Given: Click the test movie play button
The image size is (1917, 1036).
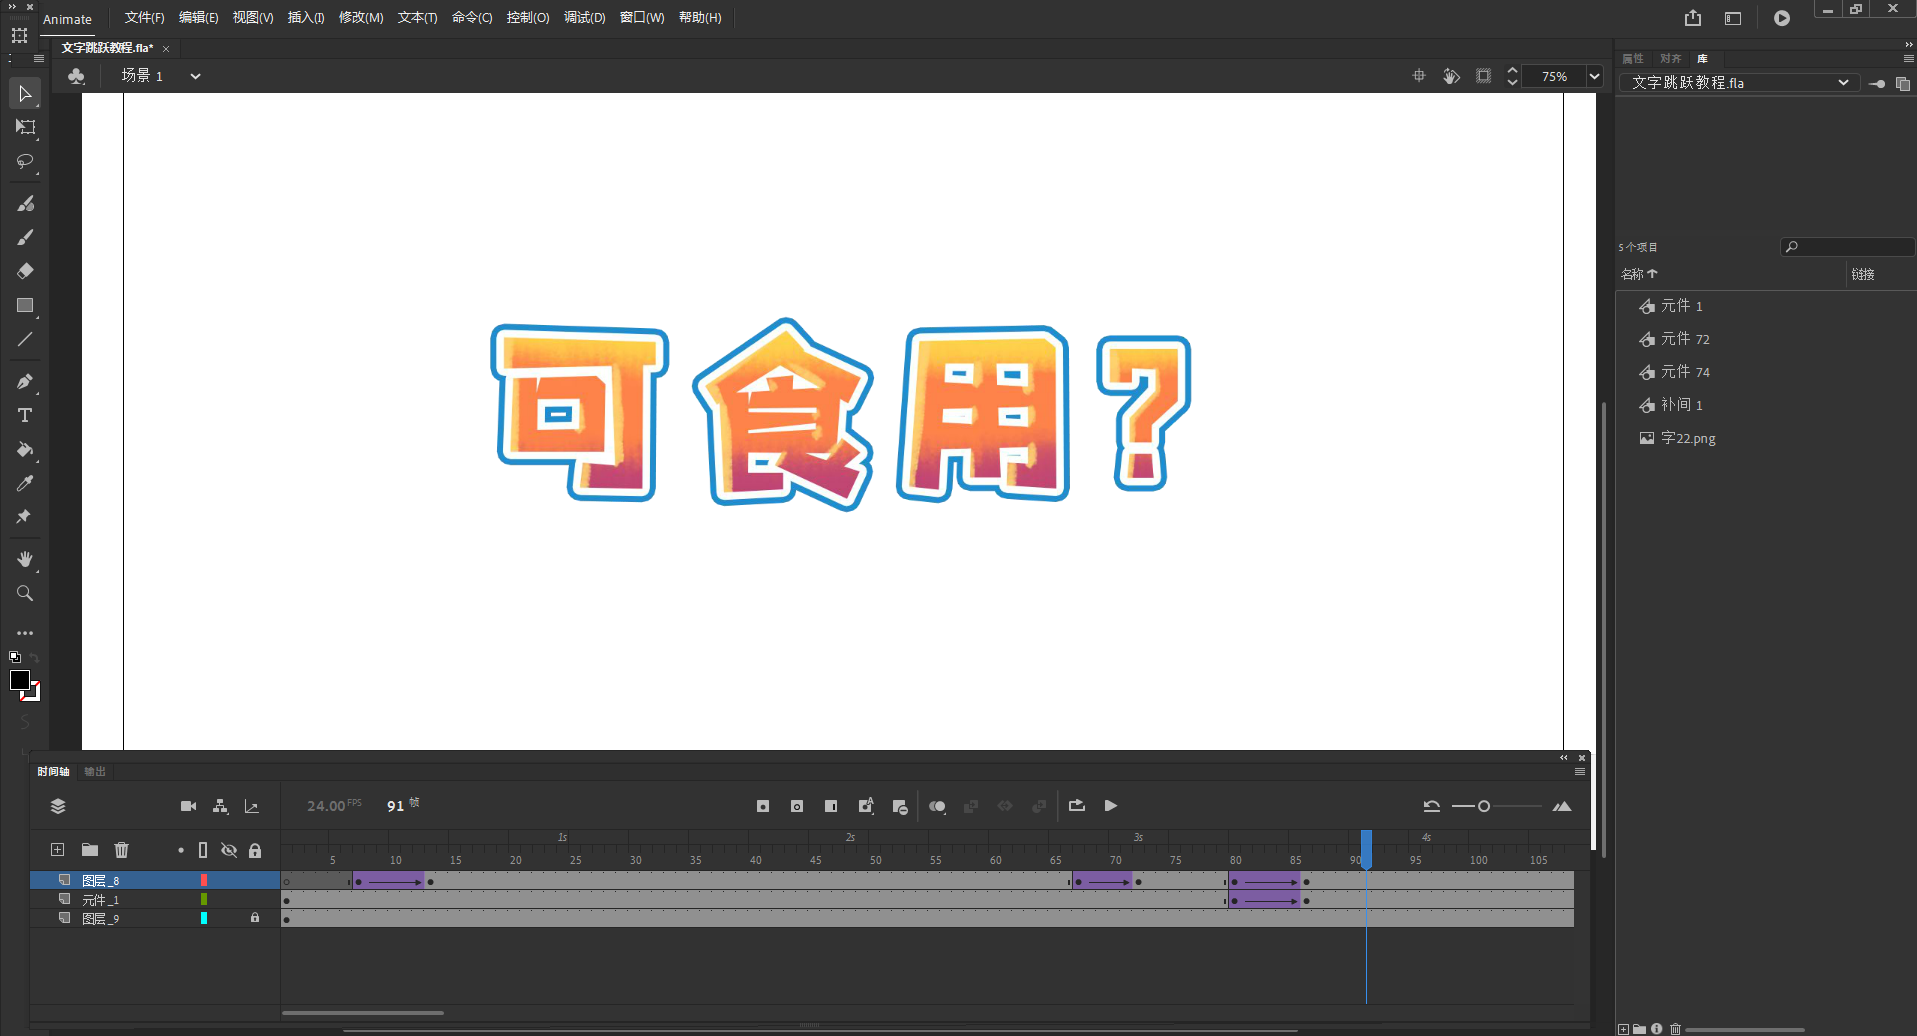Looking at the screenshot, I should point(1782,18).
